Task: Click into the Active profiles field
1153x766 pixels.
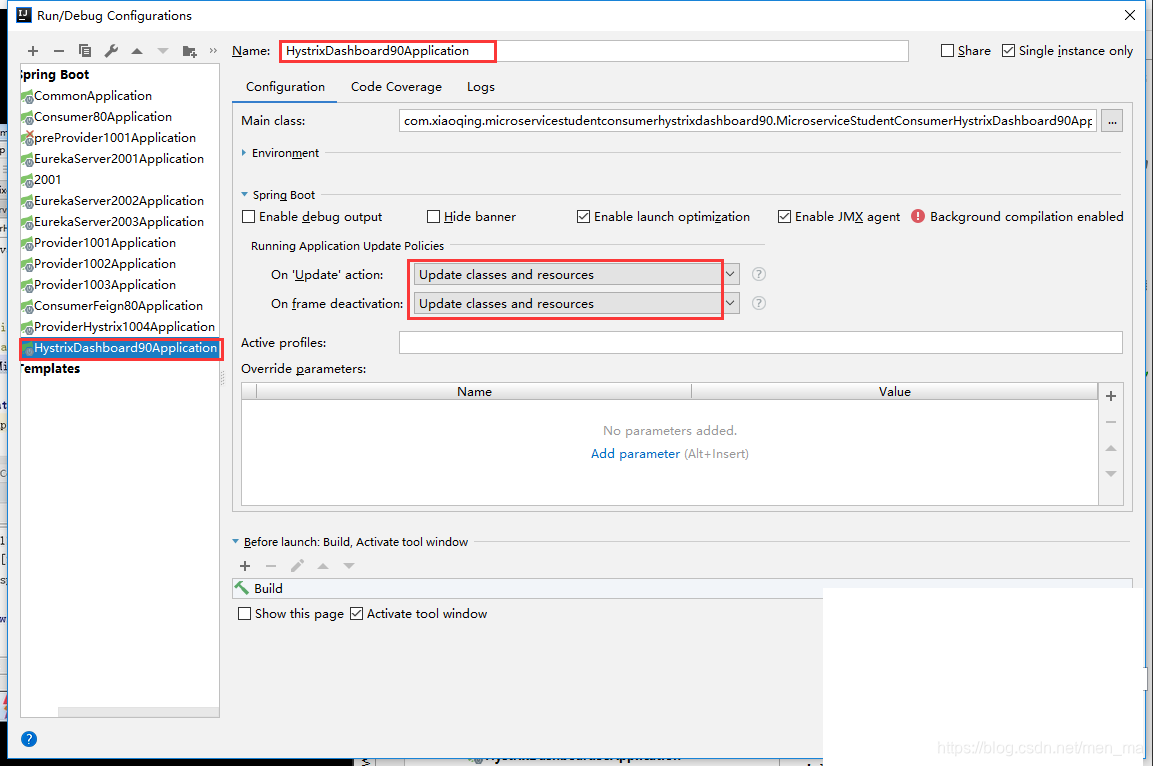Action: (760, 343)
